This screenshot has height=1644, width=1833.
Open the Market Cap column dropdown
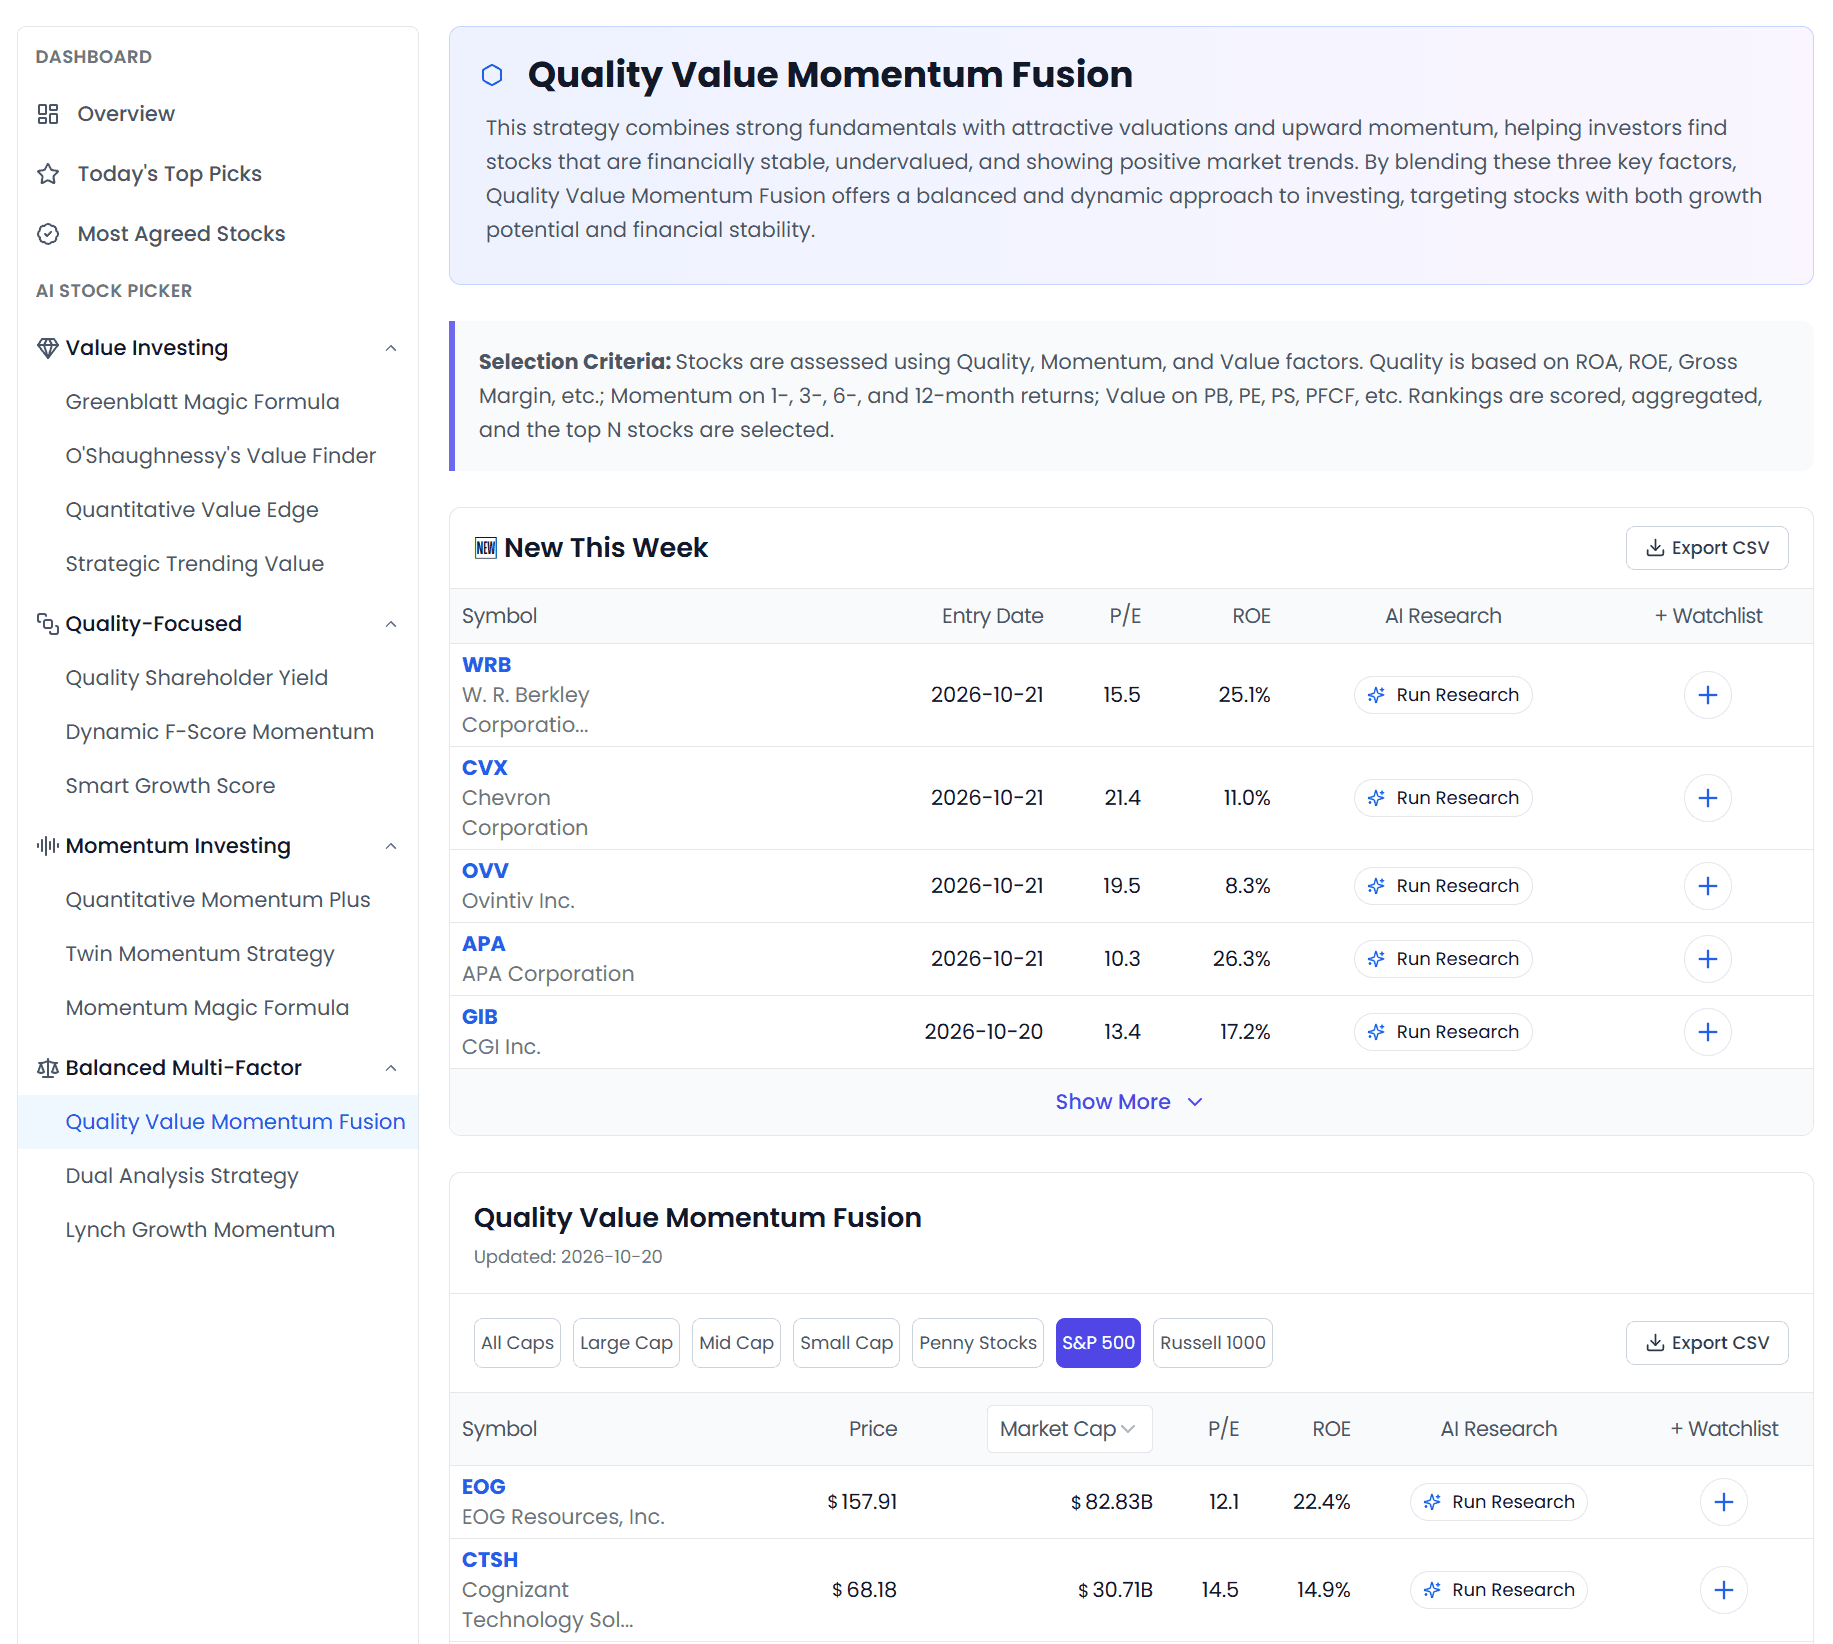coord(1069,1429)
